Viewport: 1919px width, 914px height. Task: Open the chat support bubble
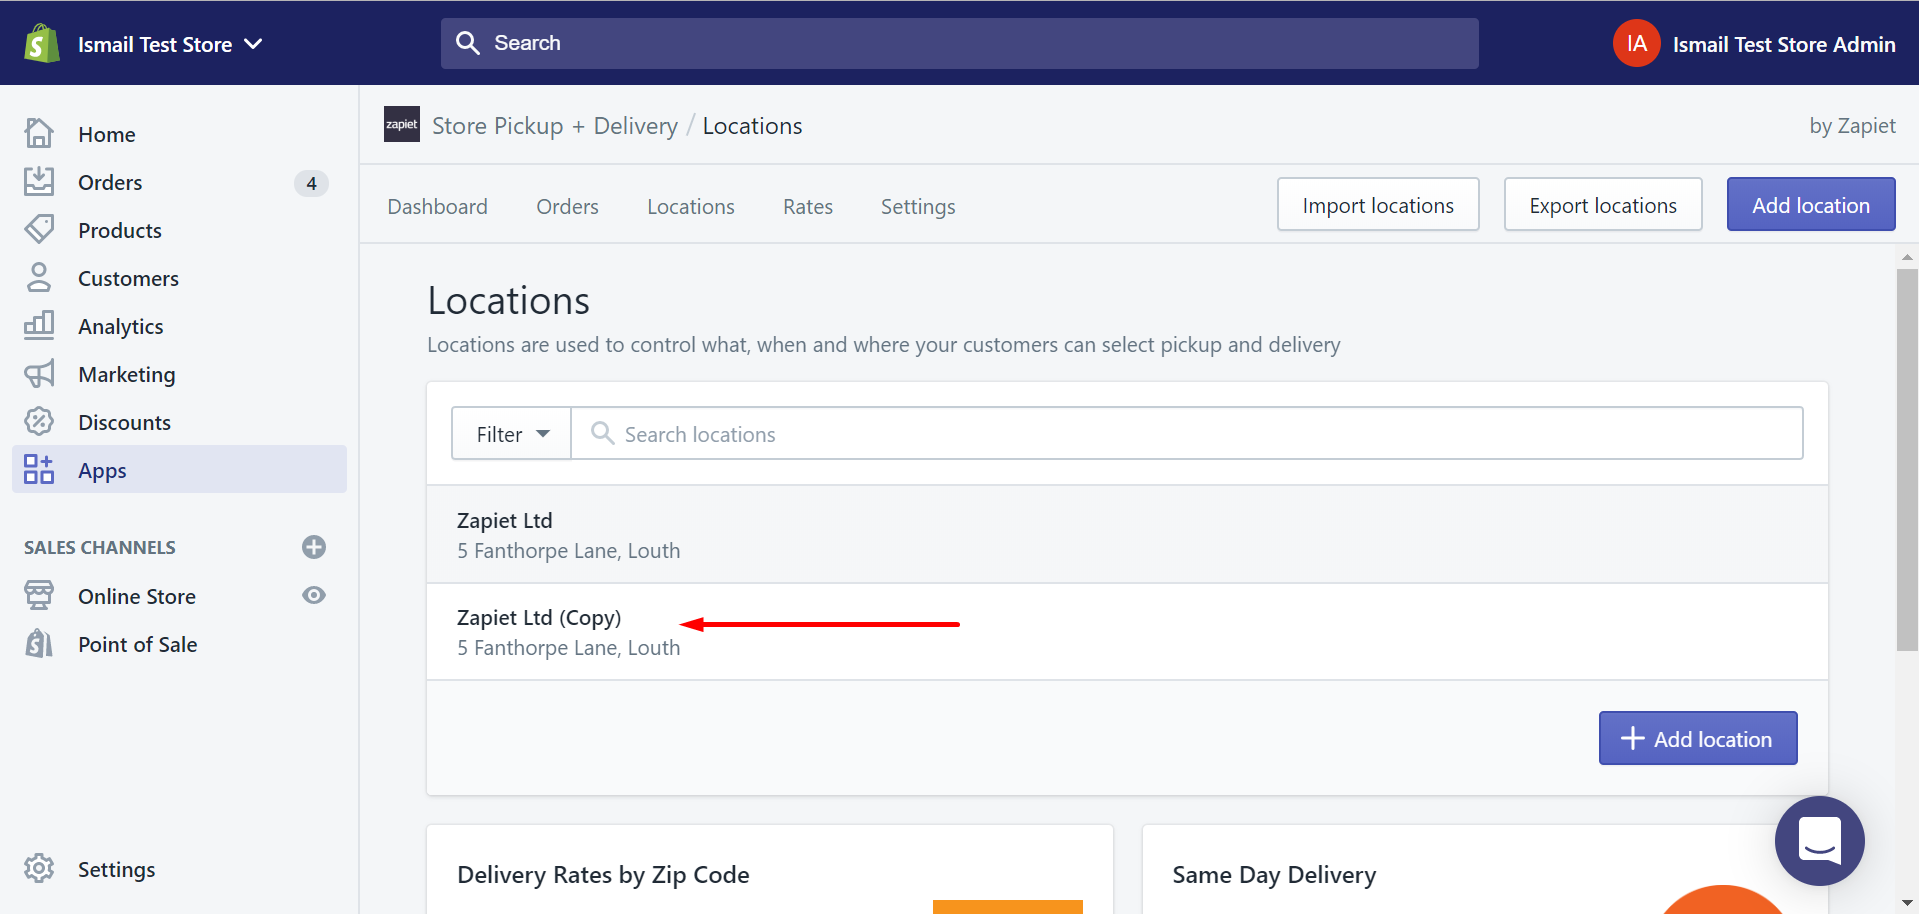coord(1819,840)
